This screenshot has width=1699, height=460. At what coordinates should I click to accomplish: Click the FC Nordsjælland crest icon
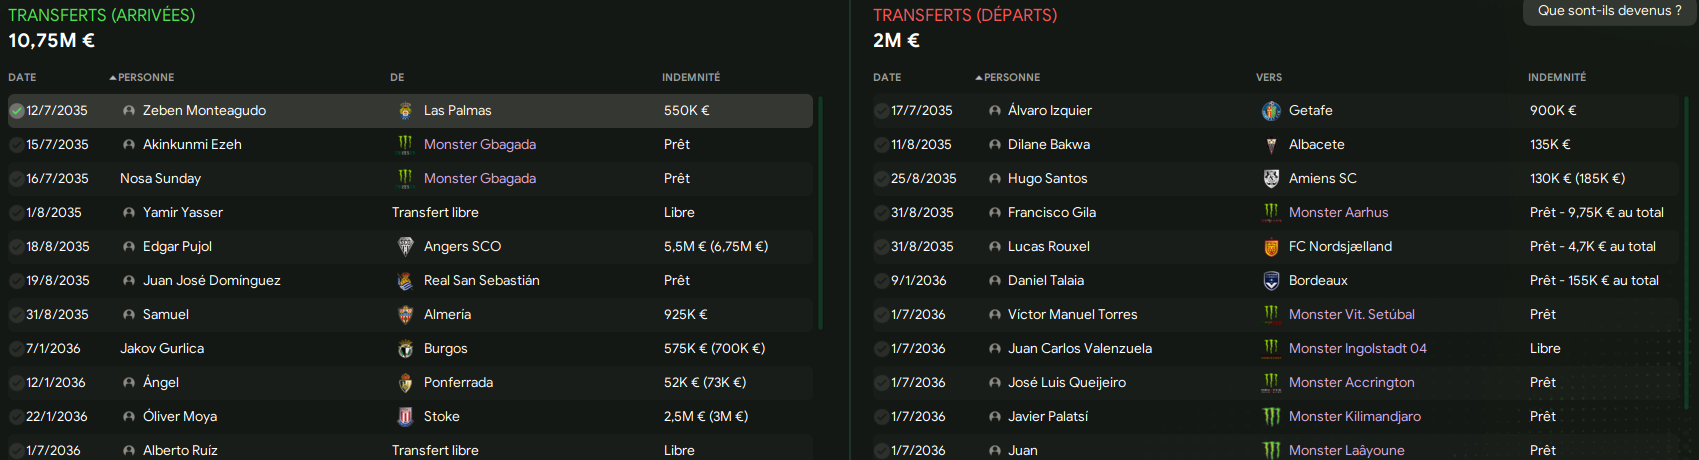pos(1271,247)
